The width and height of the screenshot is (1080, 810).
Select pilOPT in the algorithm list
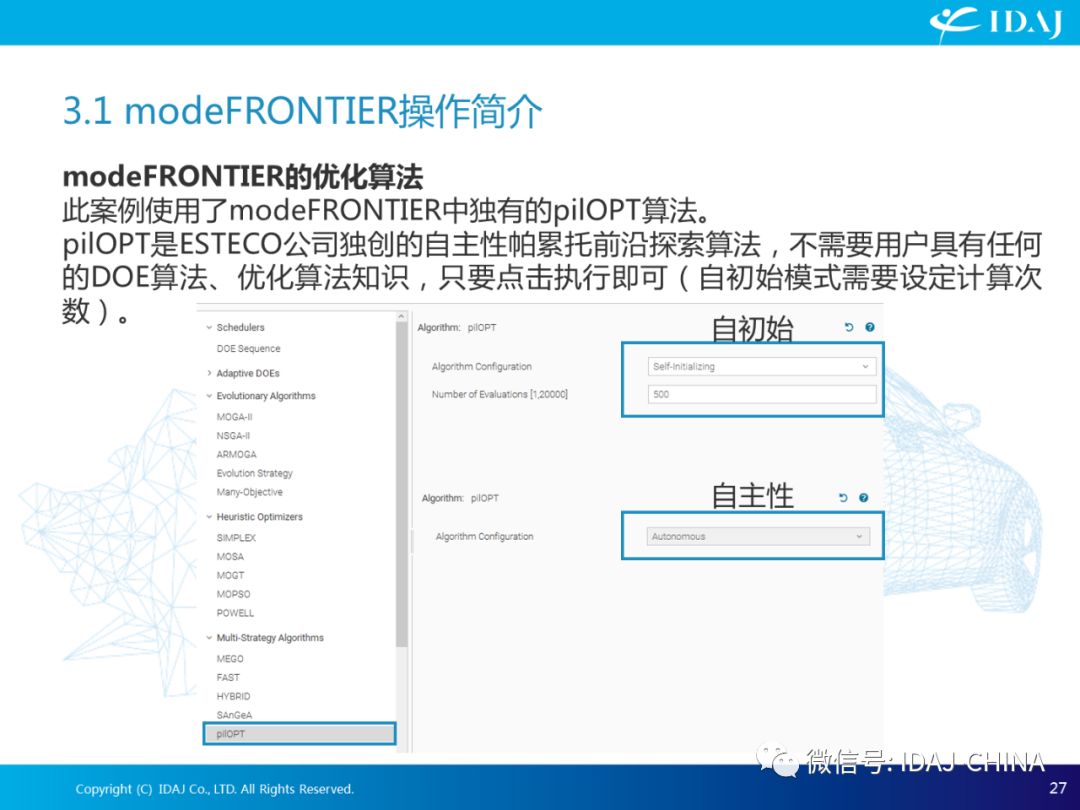pyautogui.click(x=300, y=734)
